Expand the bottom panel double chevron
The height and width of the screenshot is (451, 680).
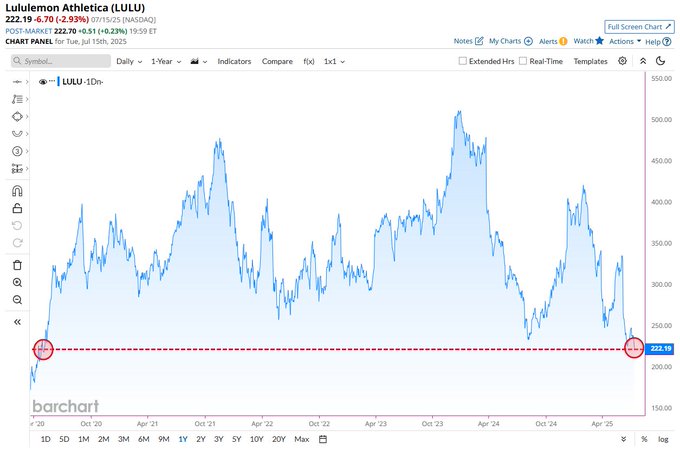623,439
